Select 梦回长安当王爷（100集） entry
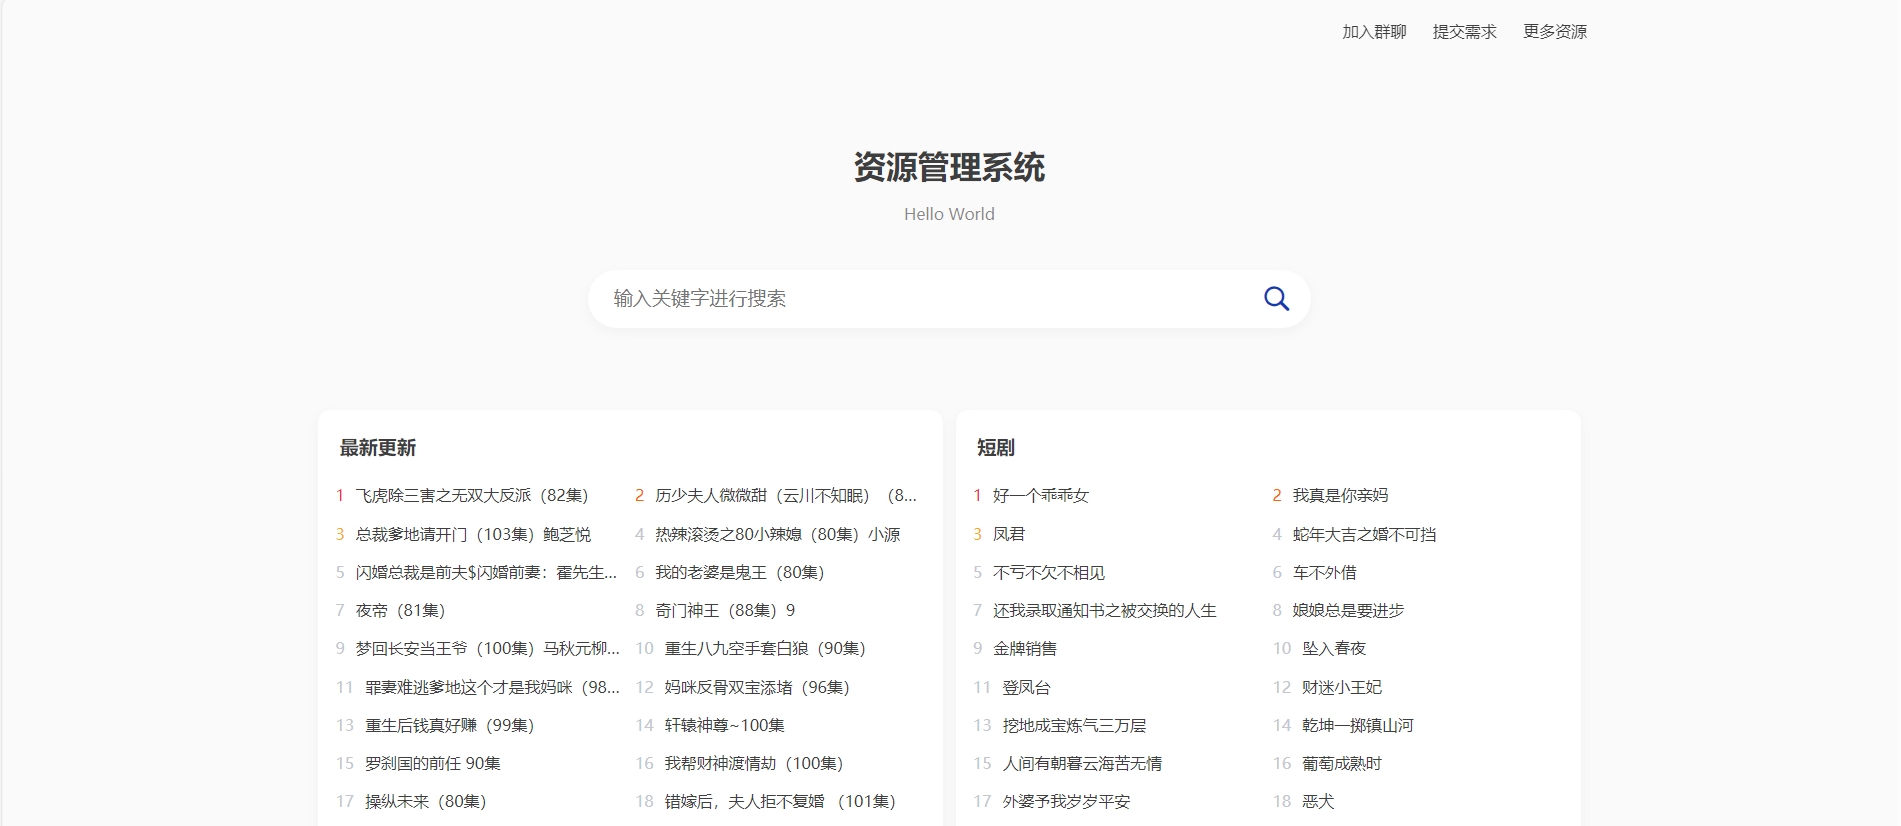This screenshot has width=1901, height=826. point(487,648)
